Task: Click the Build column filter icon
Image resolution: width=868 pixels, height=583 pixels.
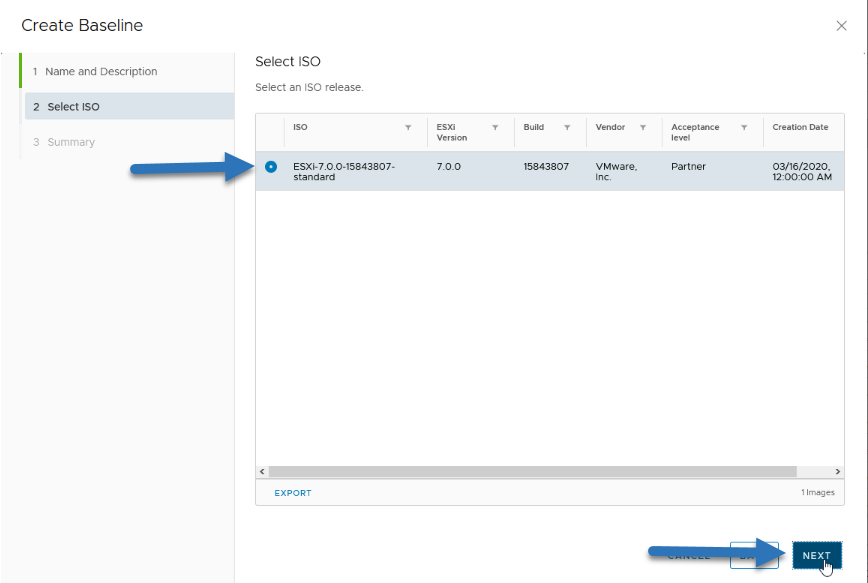Action: [x=567, y=127]
